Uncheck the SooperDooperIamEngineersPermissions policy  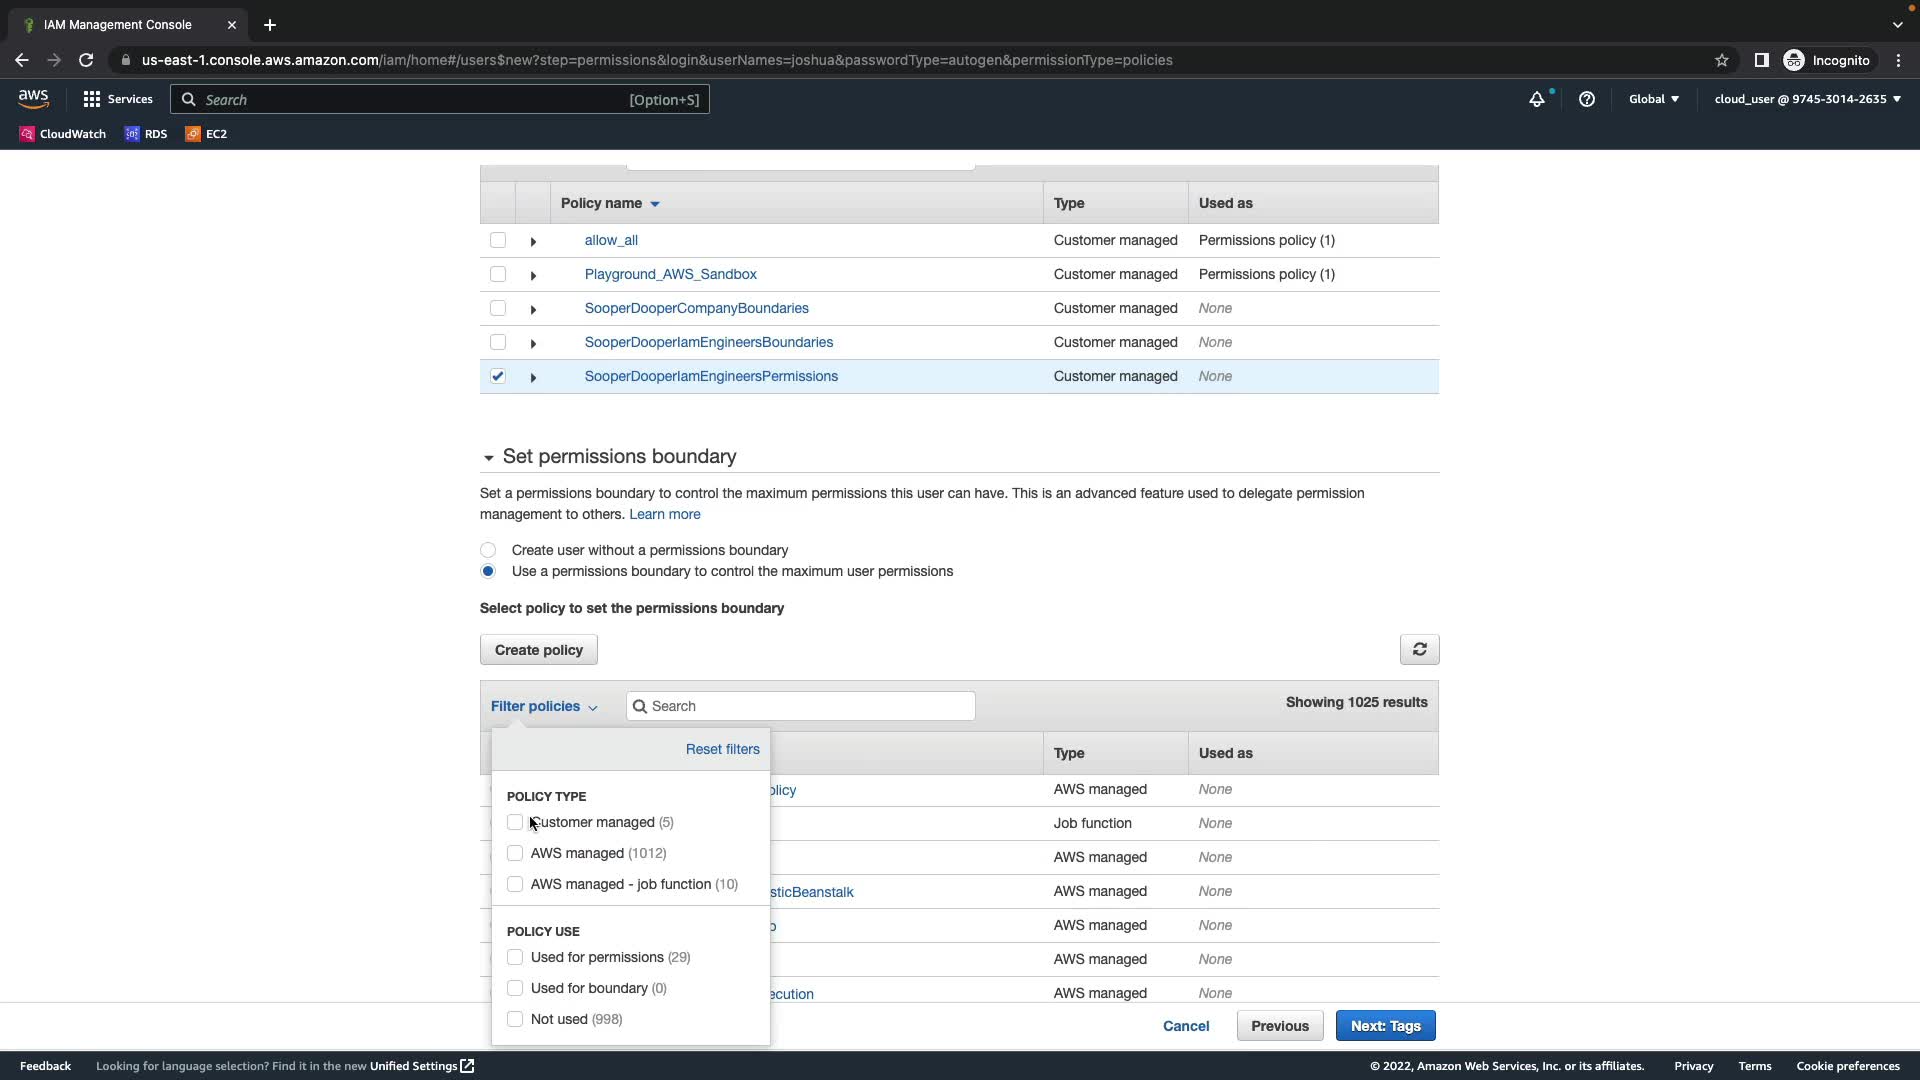(x=498, y=376)
